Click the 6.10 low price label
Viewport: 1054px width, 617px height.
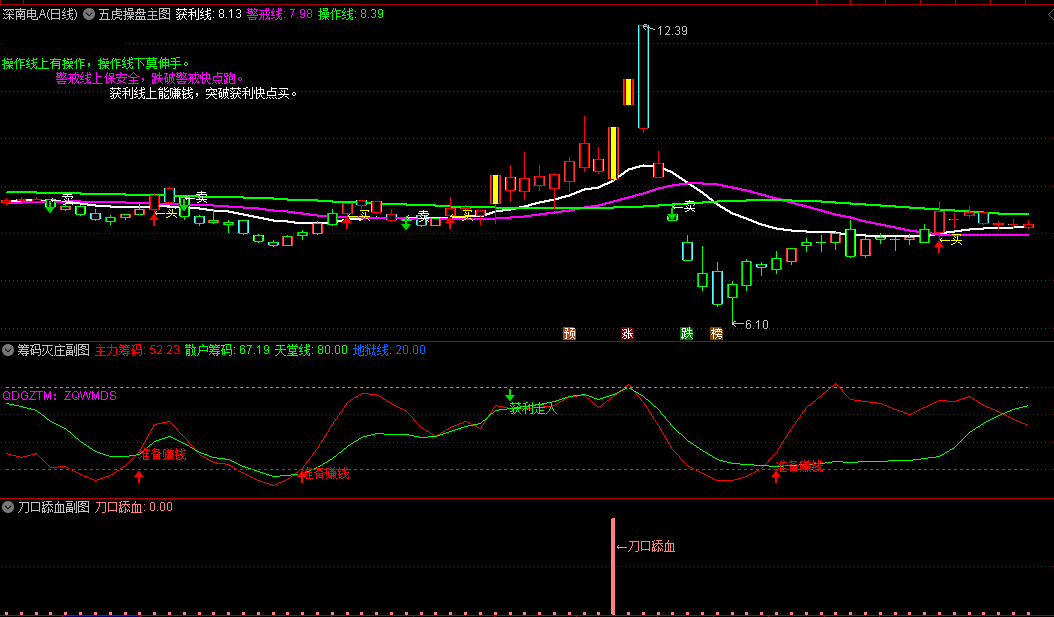tap(756, 325)
